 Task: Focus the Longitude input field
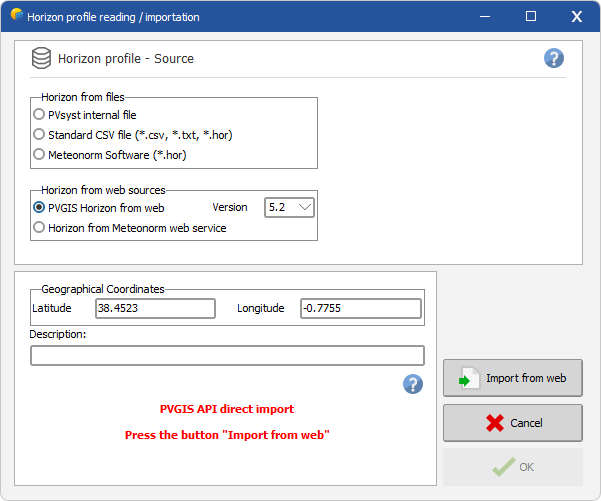tap(361, 308)
